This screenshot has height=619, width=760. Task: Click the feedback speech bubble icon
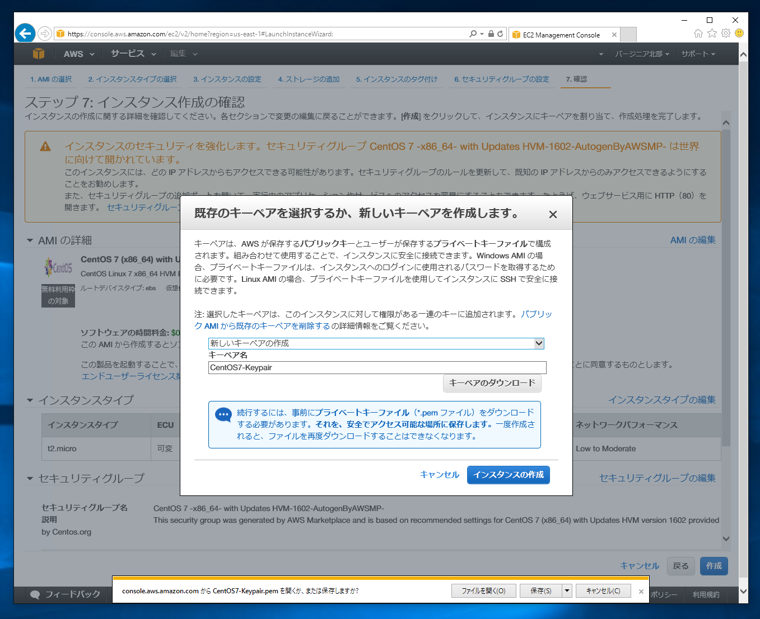pyautogui.click(x=35, y=595)
